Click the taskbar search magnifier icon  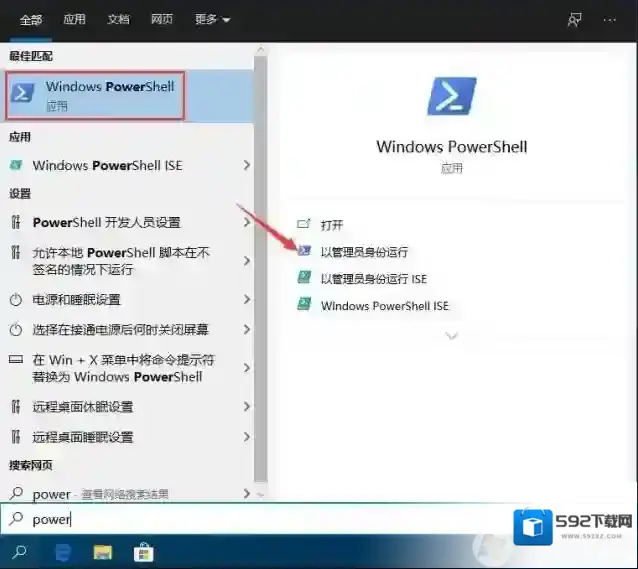[19, 551]
